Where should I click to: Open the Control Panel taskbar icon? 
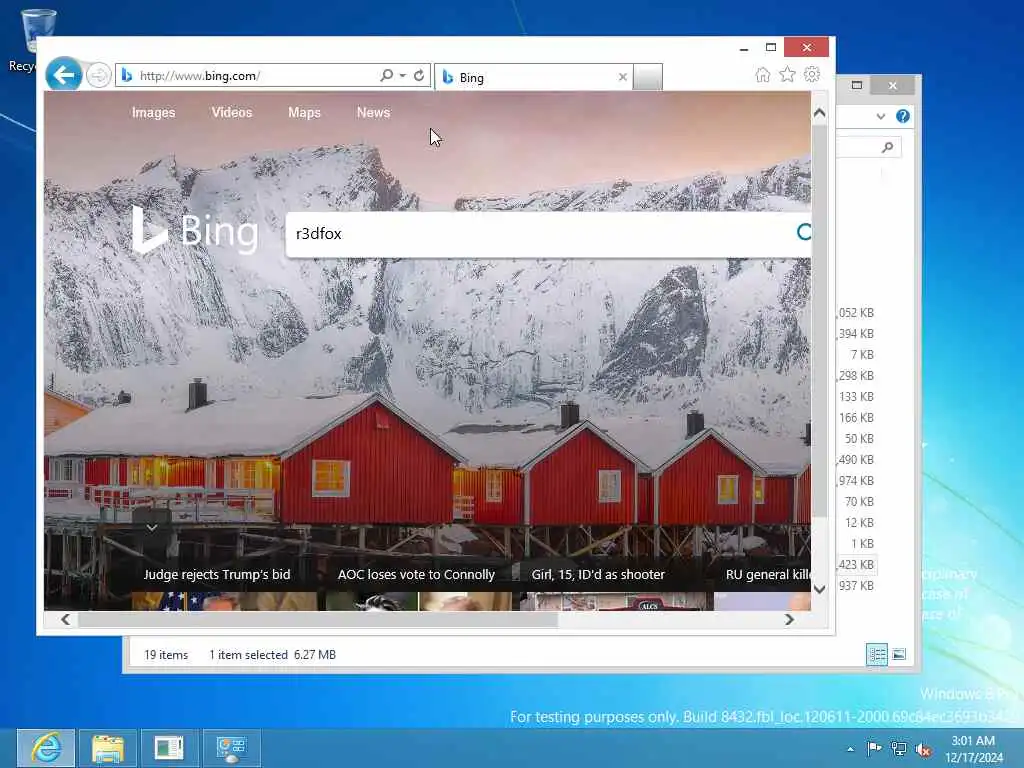click(x=231, y=748)
